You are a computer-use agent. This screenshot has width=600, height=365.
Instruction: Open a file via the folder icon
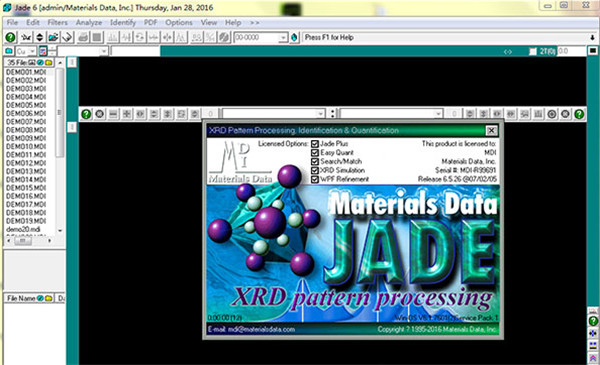tap(53, 37)
